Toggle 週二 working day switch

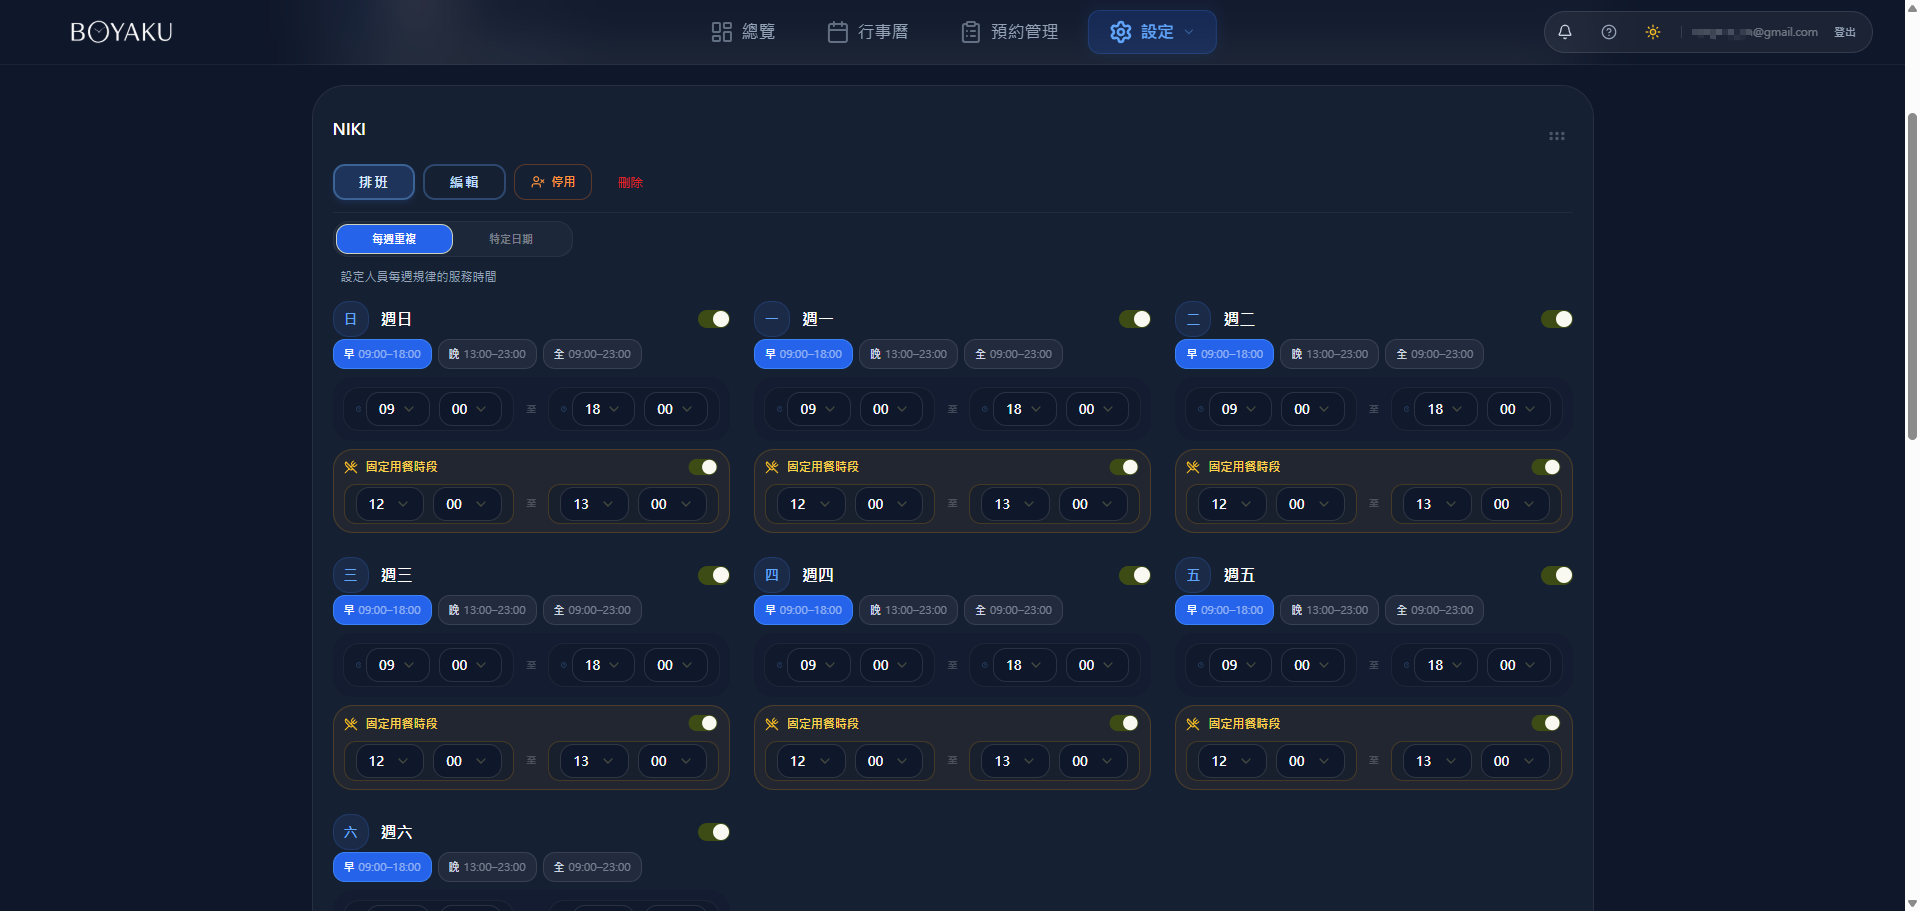(1557, 319)
